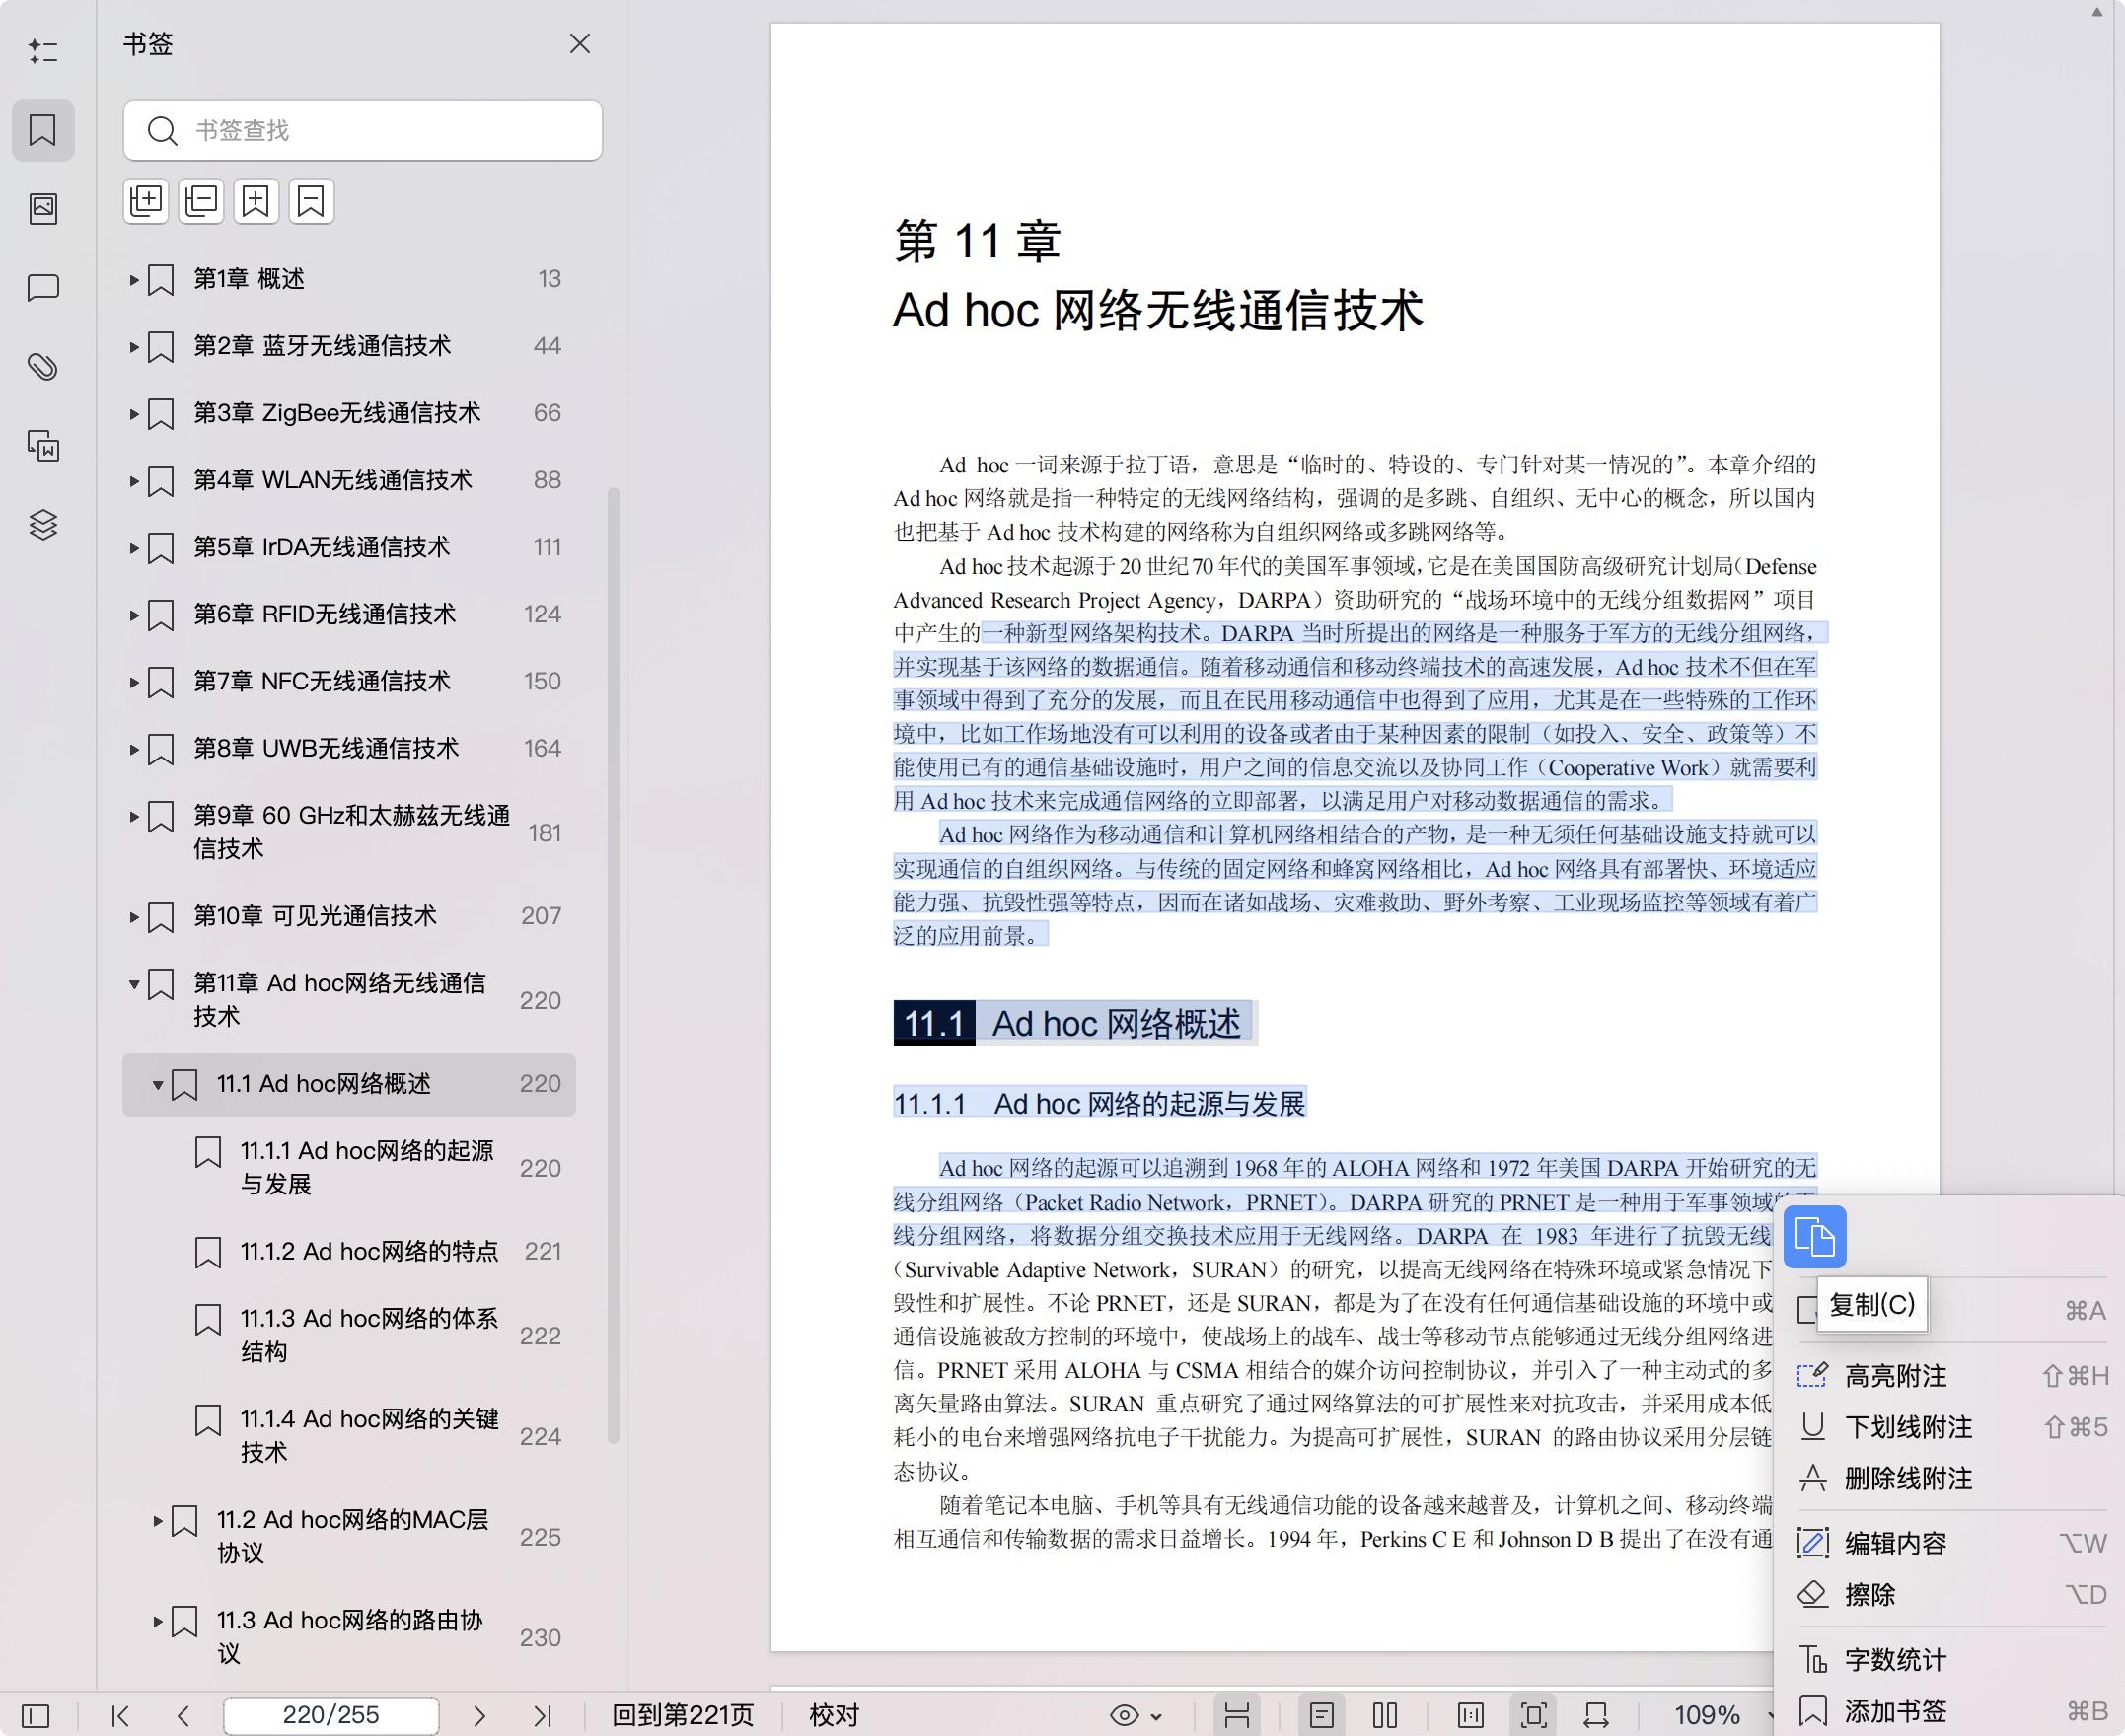Screen dimensions: 2125x1736
Task: Open the attachments paperclip panel icon
Action: [x=43, y=367]
